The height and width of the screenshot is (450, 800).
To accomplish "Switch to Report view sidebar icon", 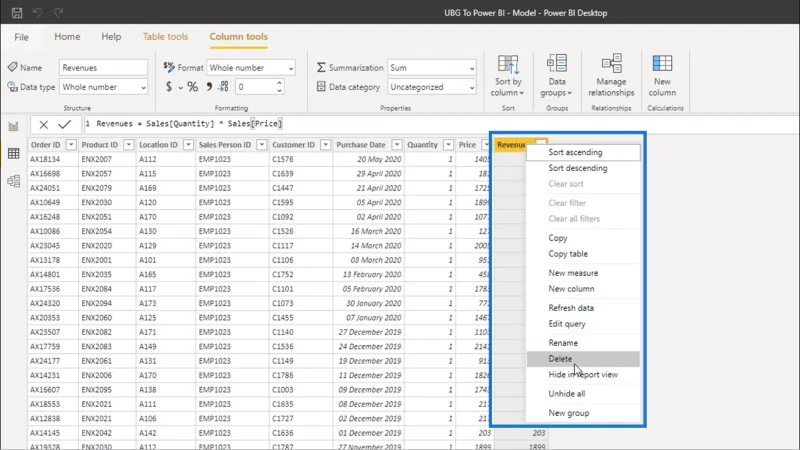I will 13,126.
